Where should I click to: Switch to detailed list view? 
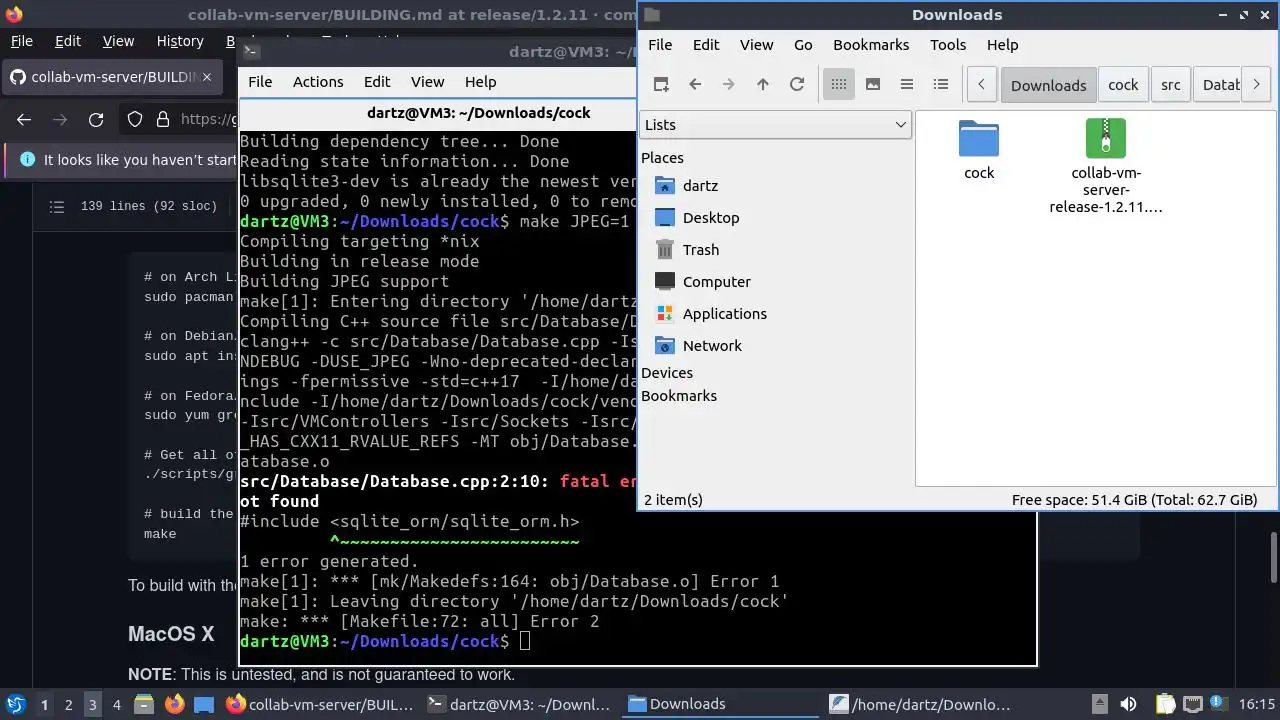[941, 85]
